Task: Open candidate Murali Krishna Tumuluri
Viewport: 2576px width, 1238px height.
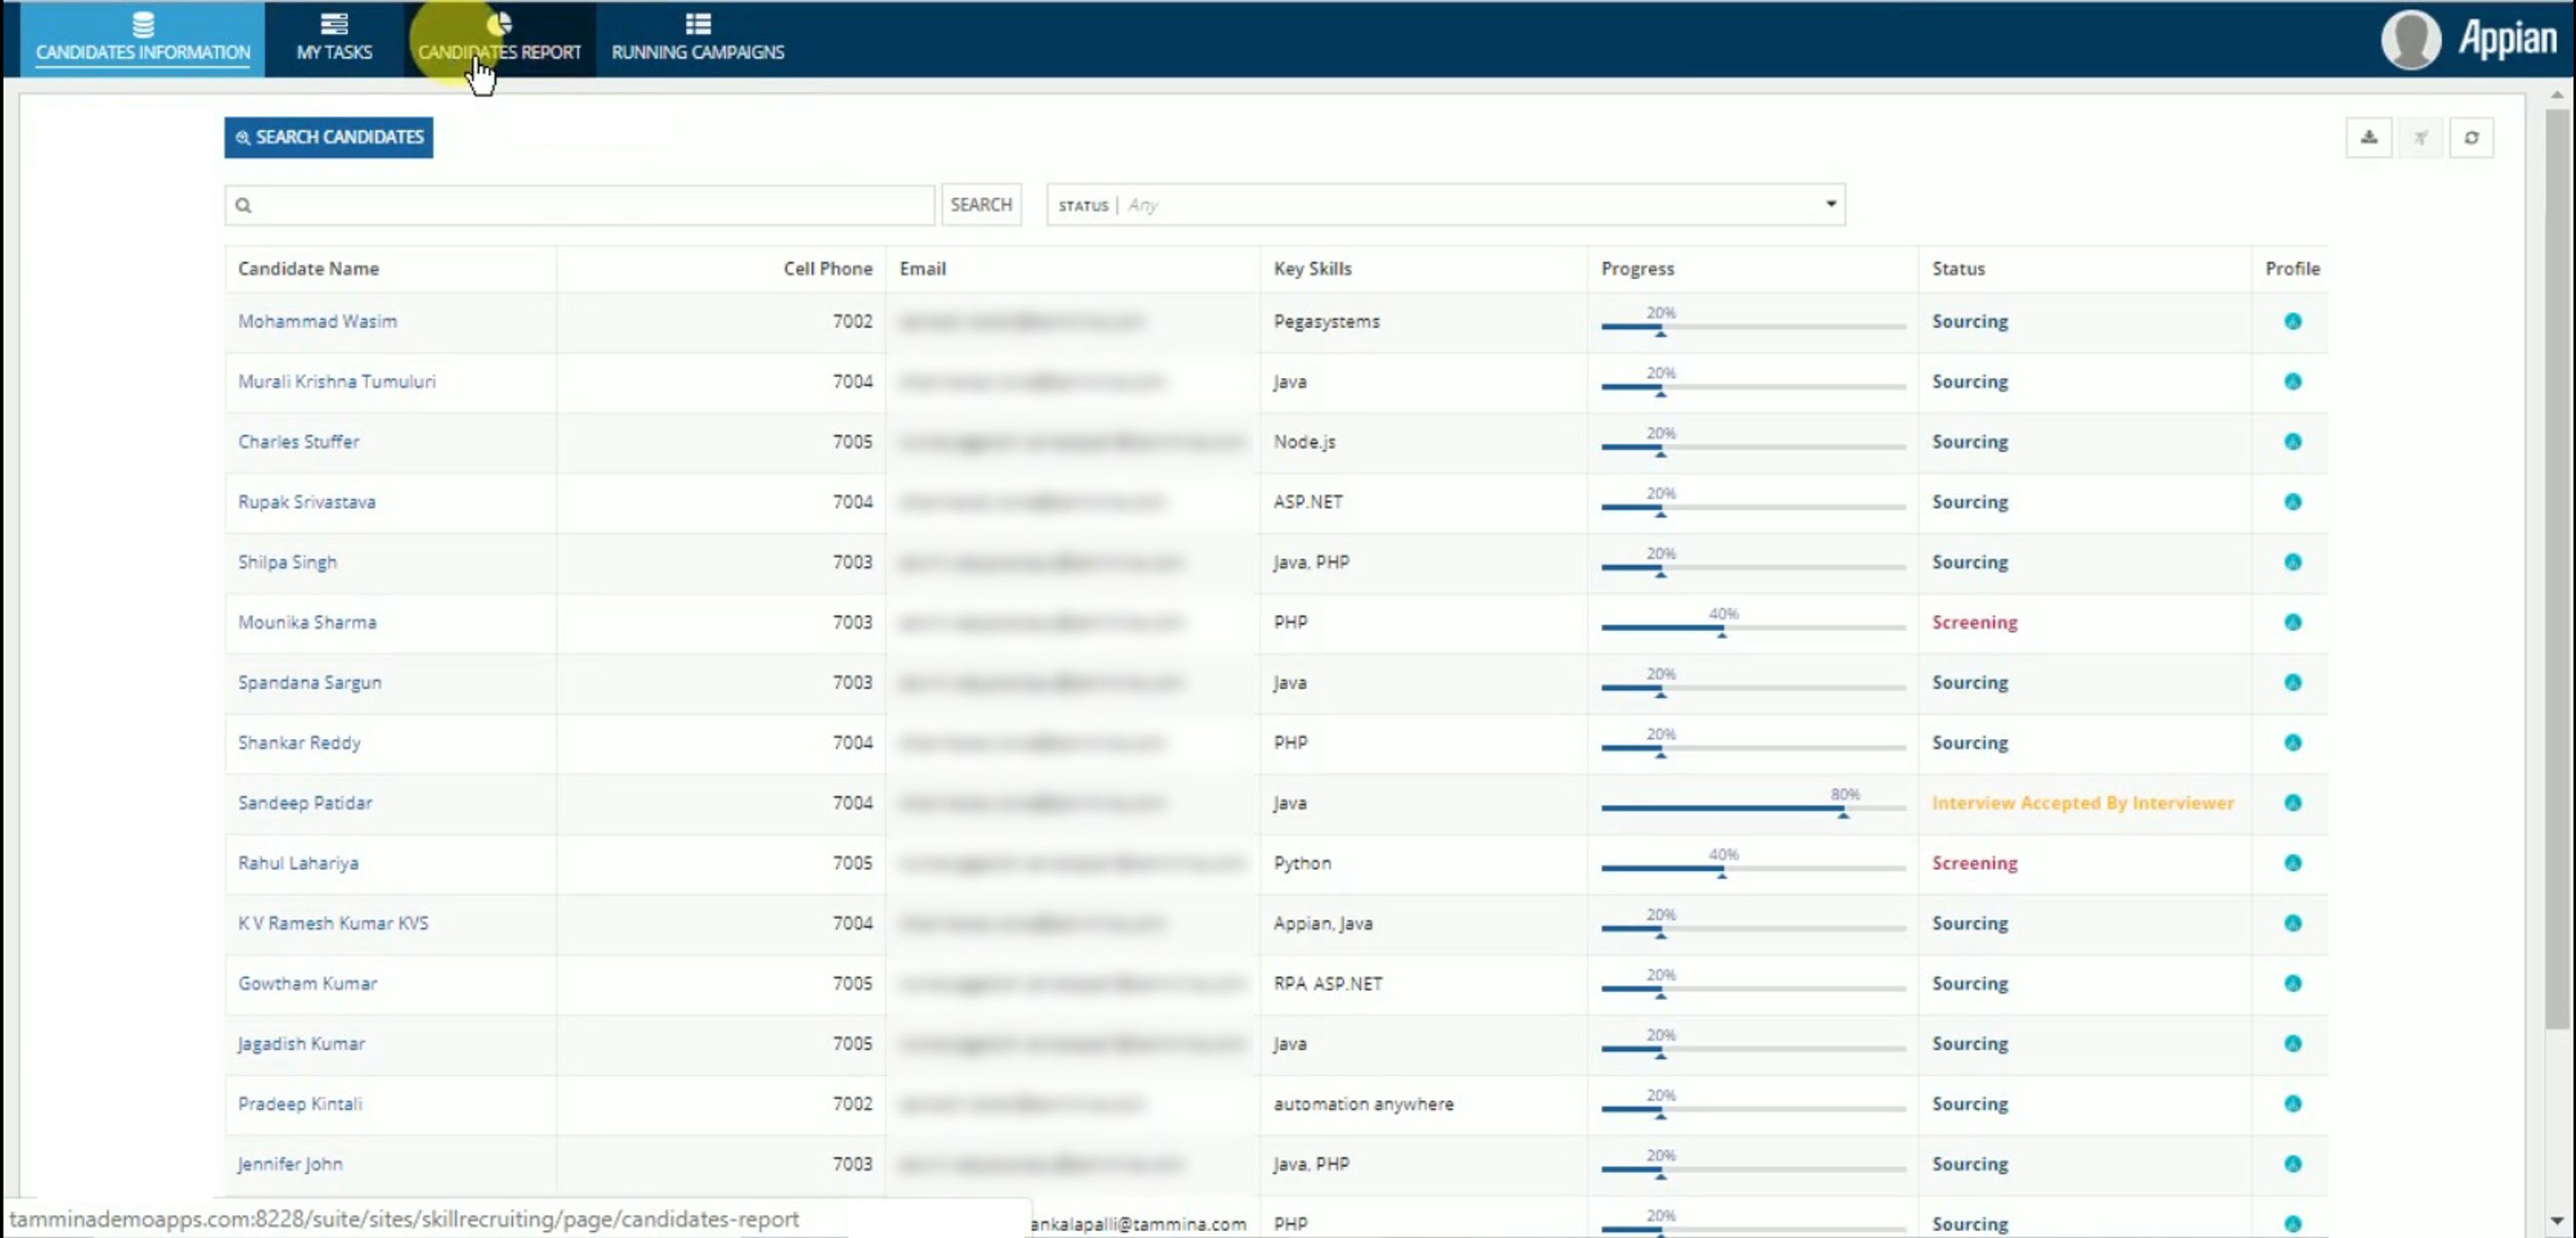Action: [x=337, y=381]
